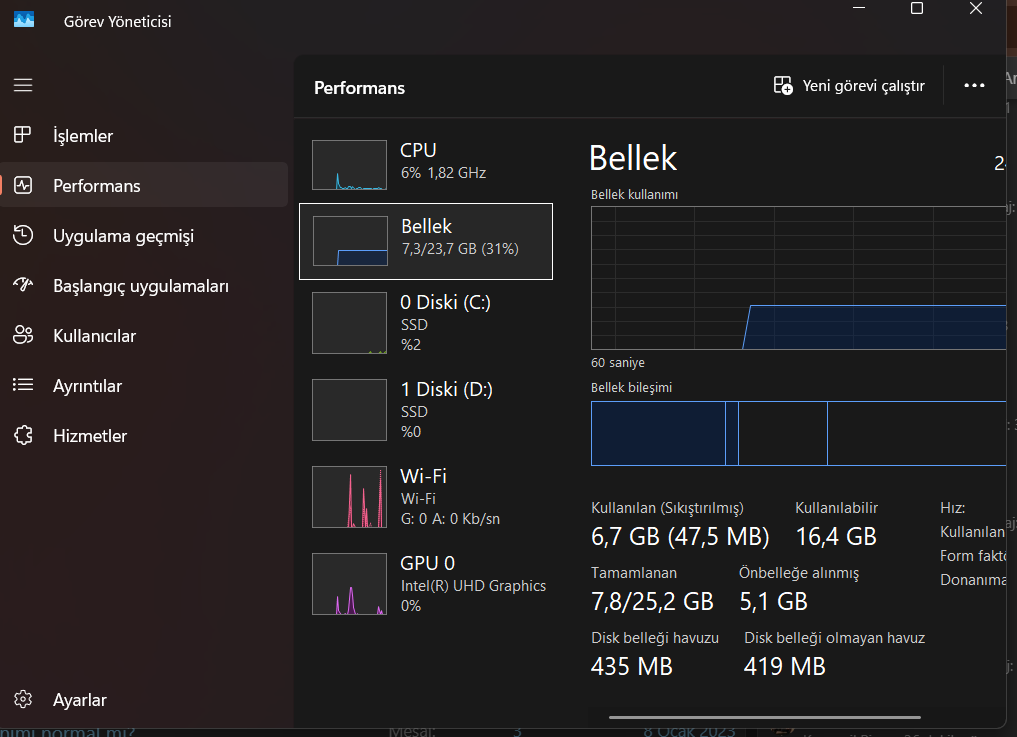The height and width of the screenshot is (737, 1017).
Task: Click the Görev Yöneticisi app icon
Action: click(x=24, y=19)
